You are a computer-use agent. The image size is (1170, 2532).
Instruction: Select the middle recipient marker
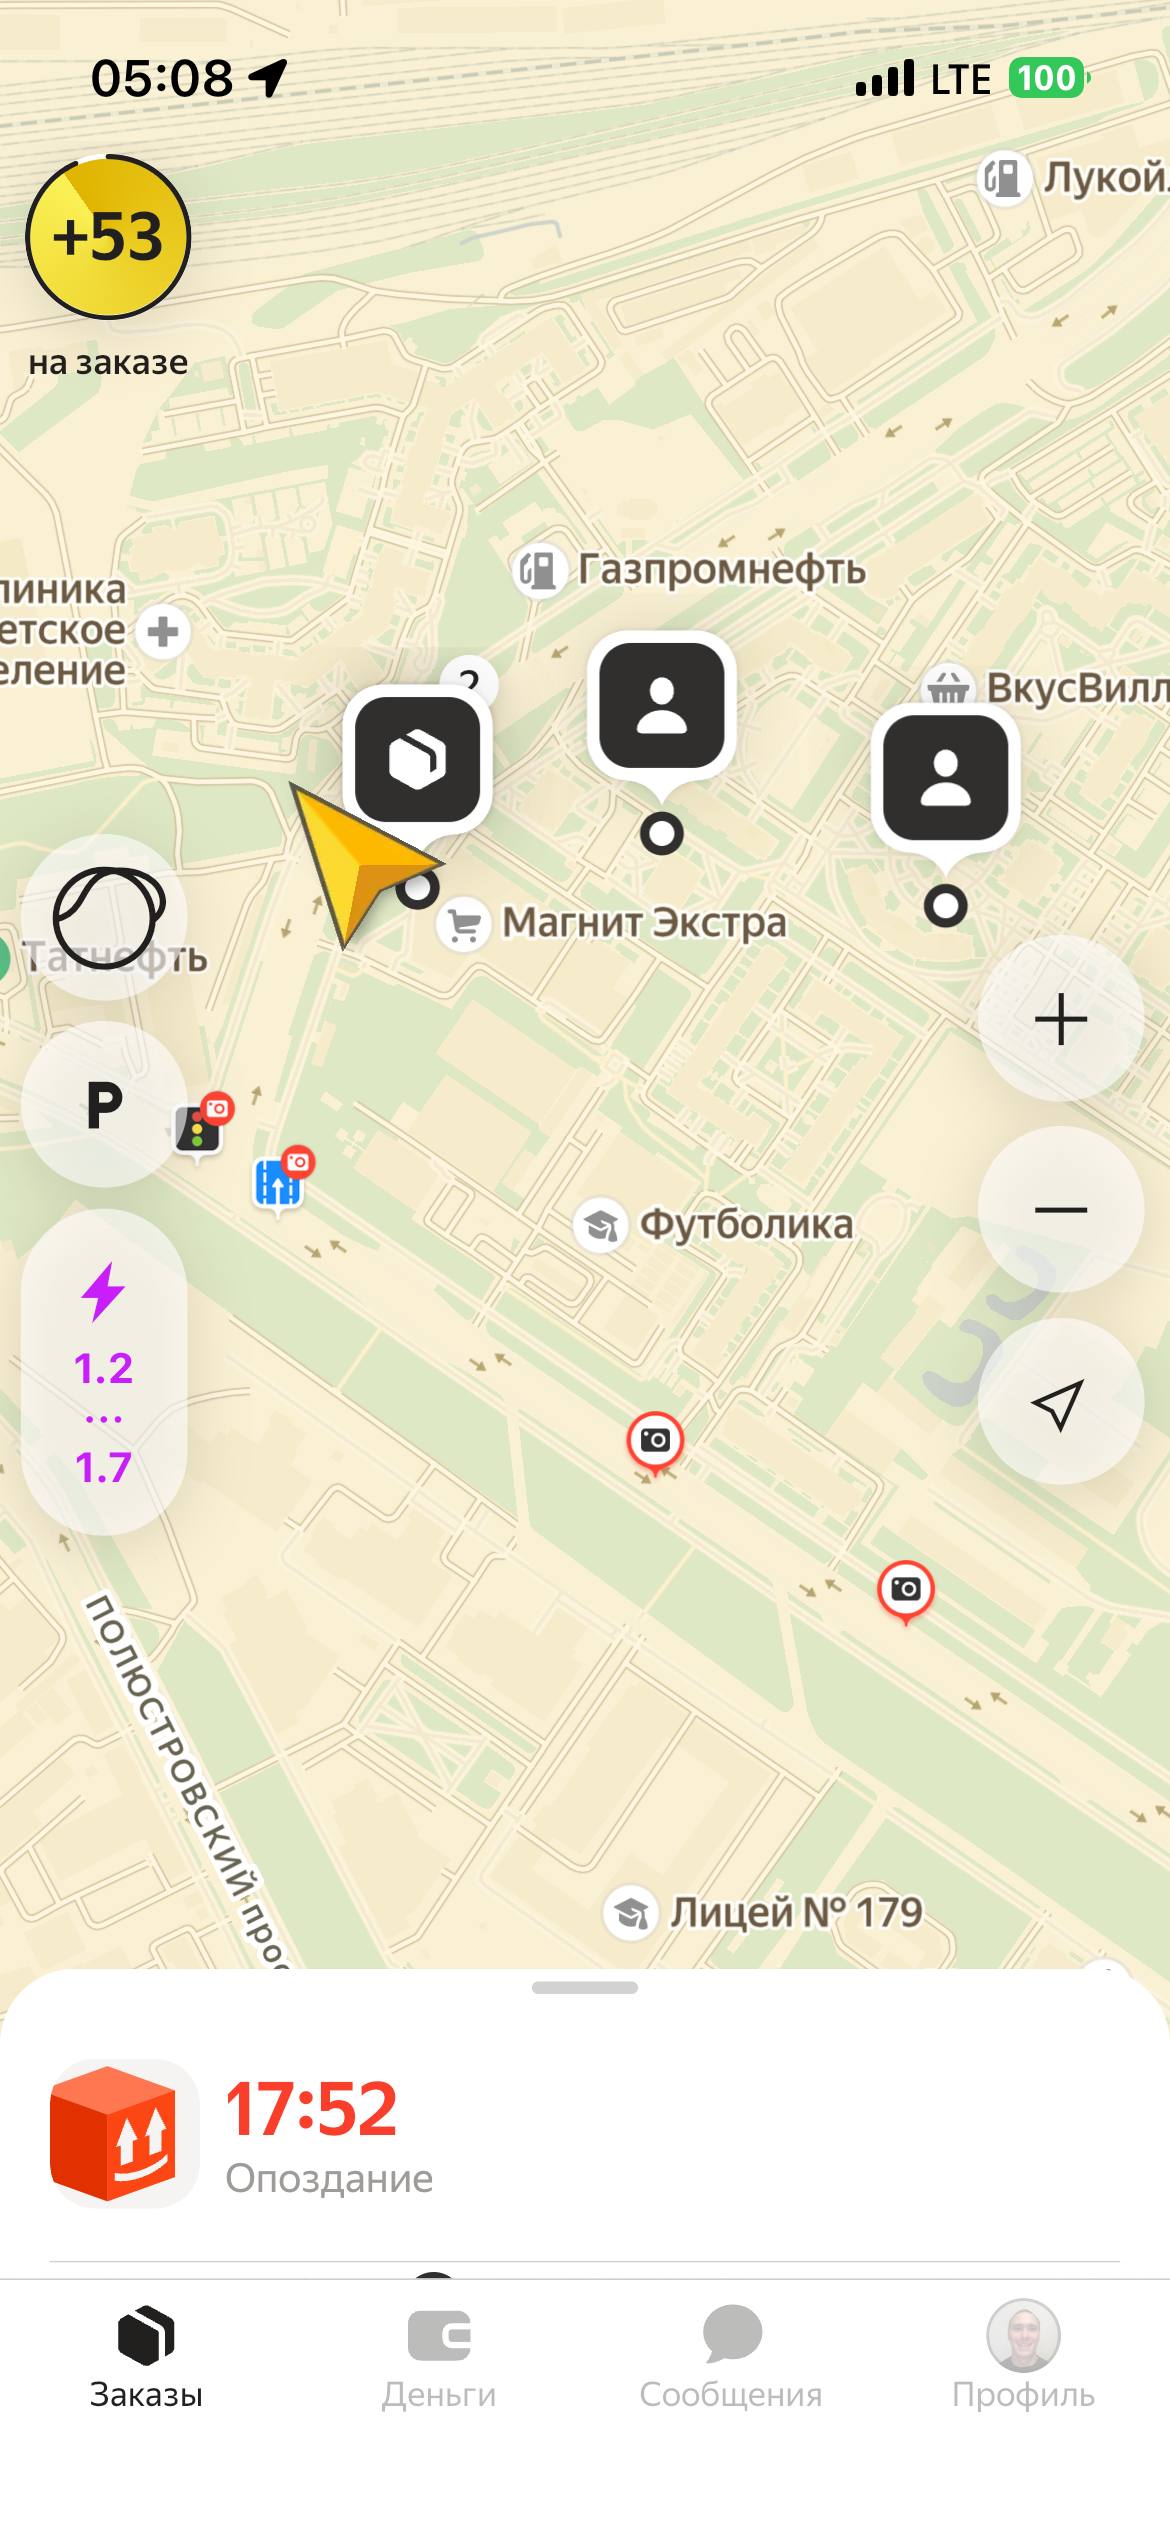(x=661, y=706)
